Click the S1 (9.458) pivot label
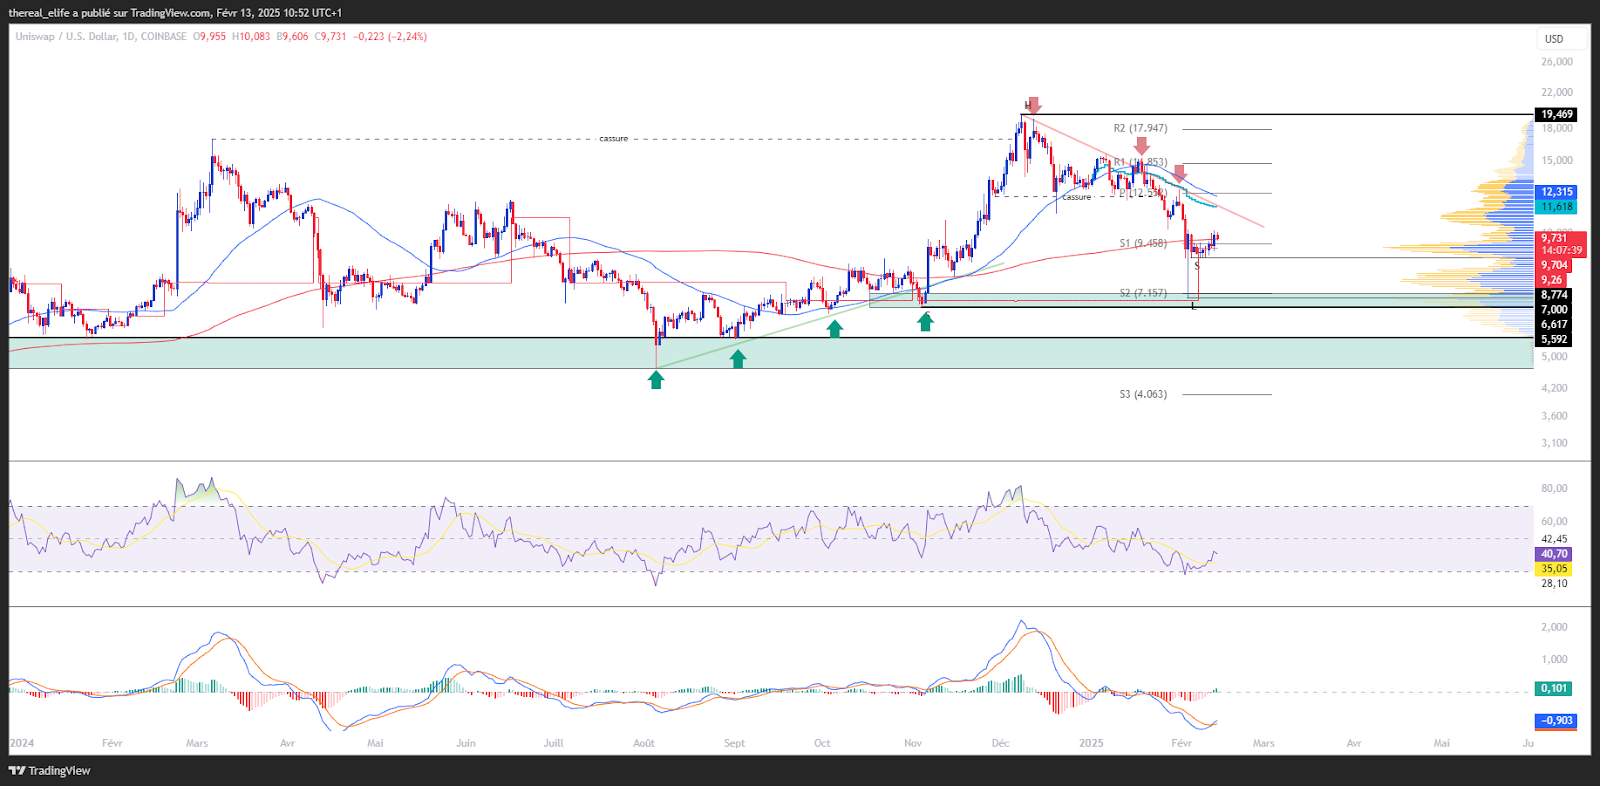The image size is (1600, 786). pos(1143,244)
